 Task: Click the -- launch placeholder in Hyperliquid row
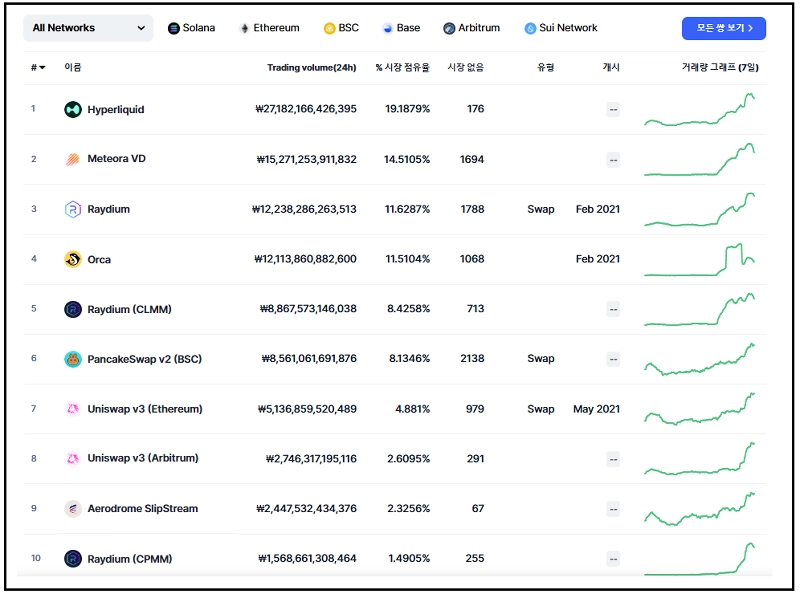pyautogui.click(x=613, y=110)
